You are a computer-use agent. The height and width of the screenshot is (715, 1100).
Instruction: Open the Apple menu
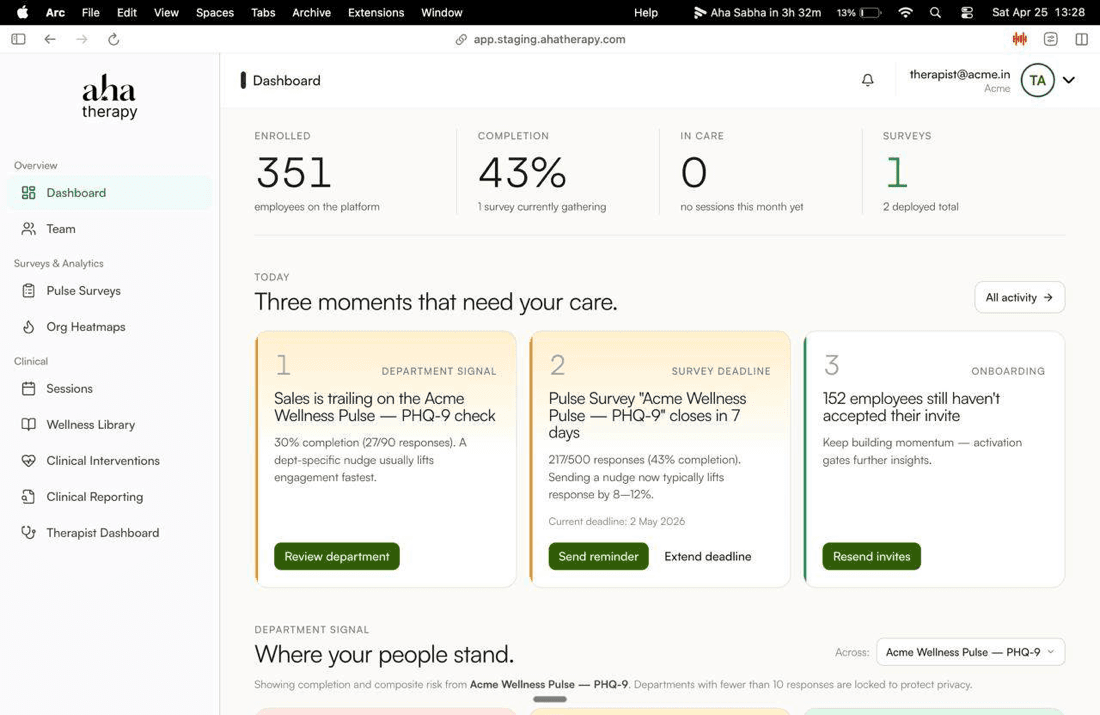pyautogui.click(x=22, y=12)
